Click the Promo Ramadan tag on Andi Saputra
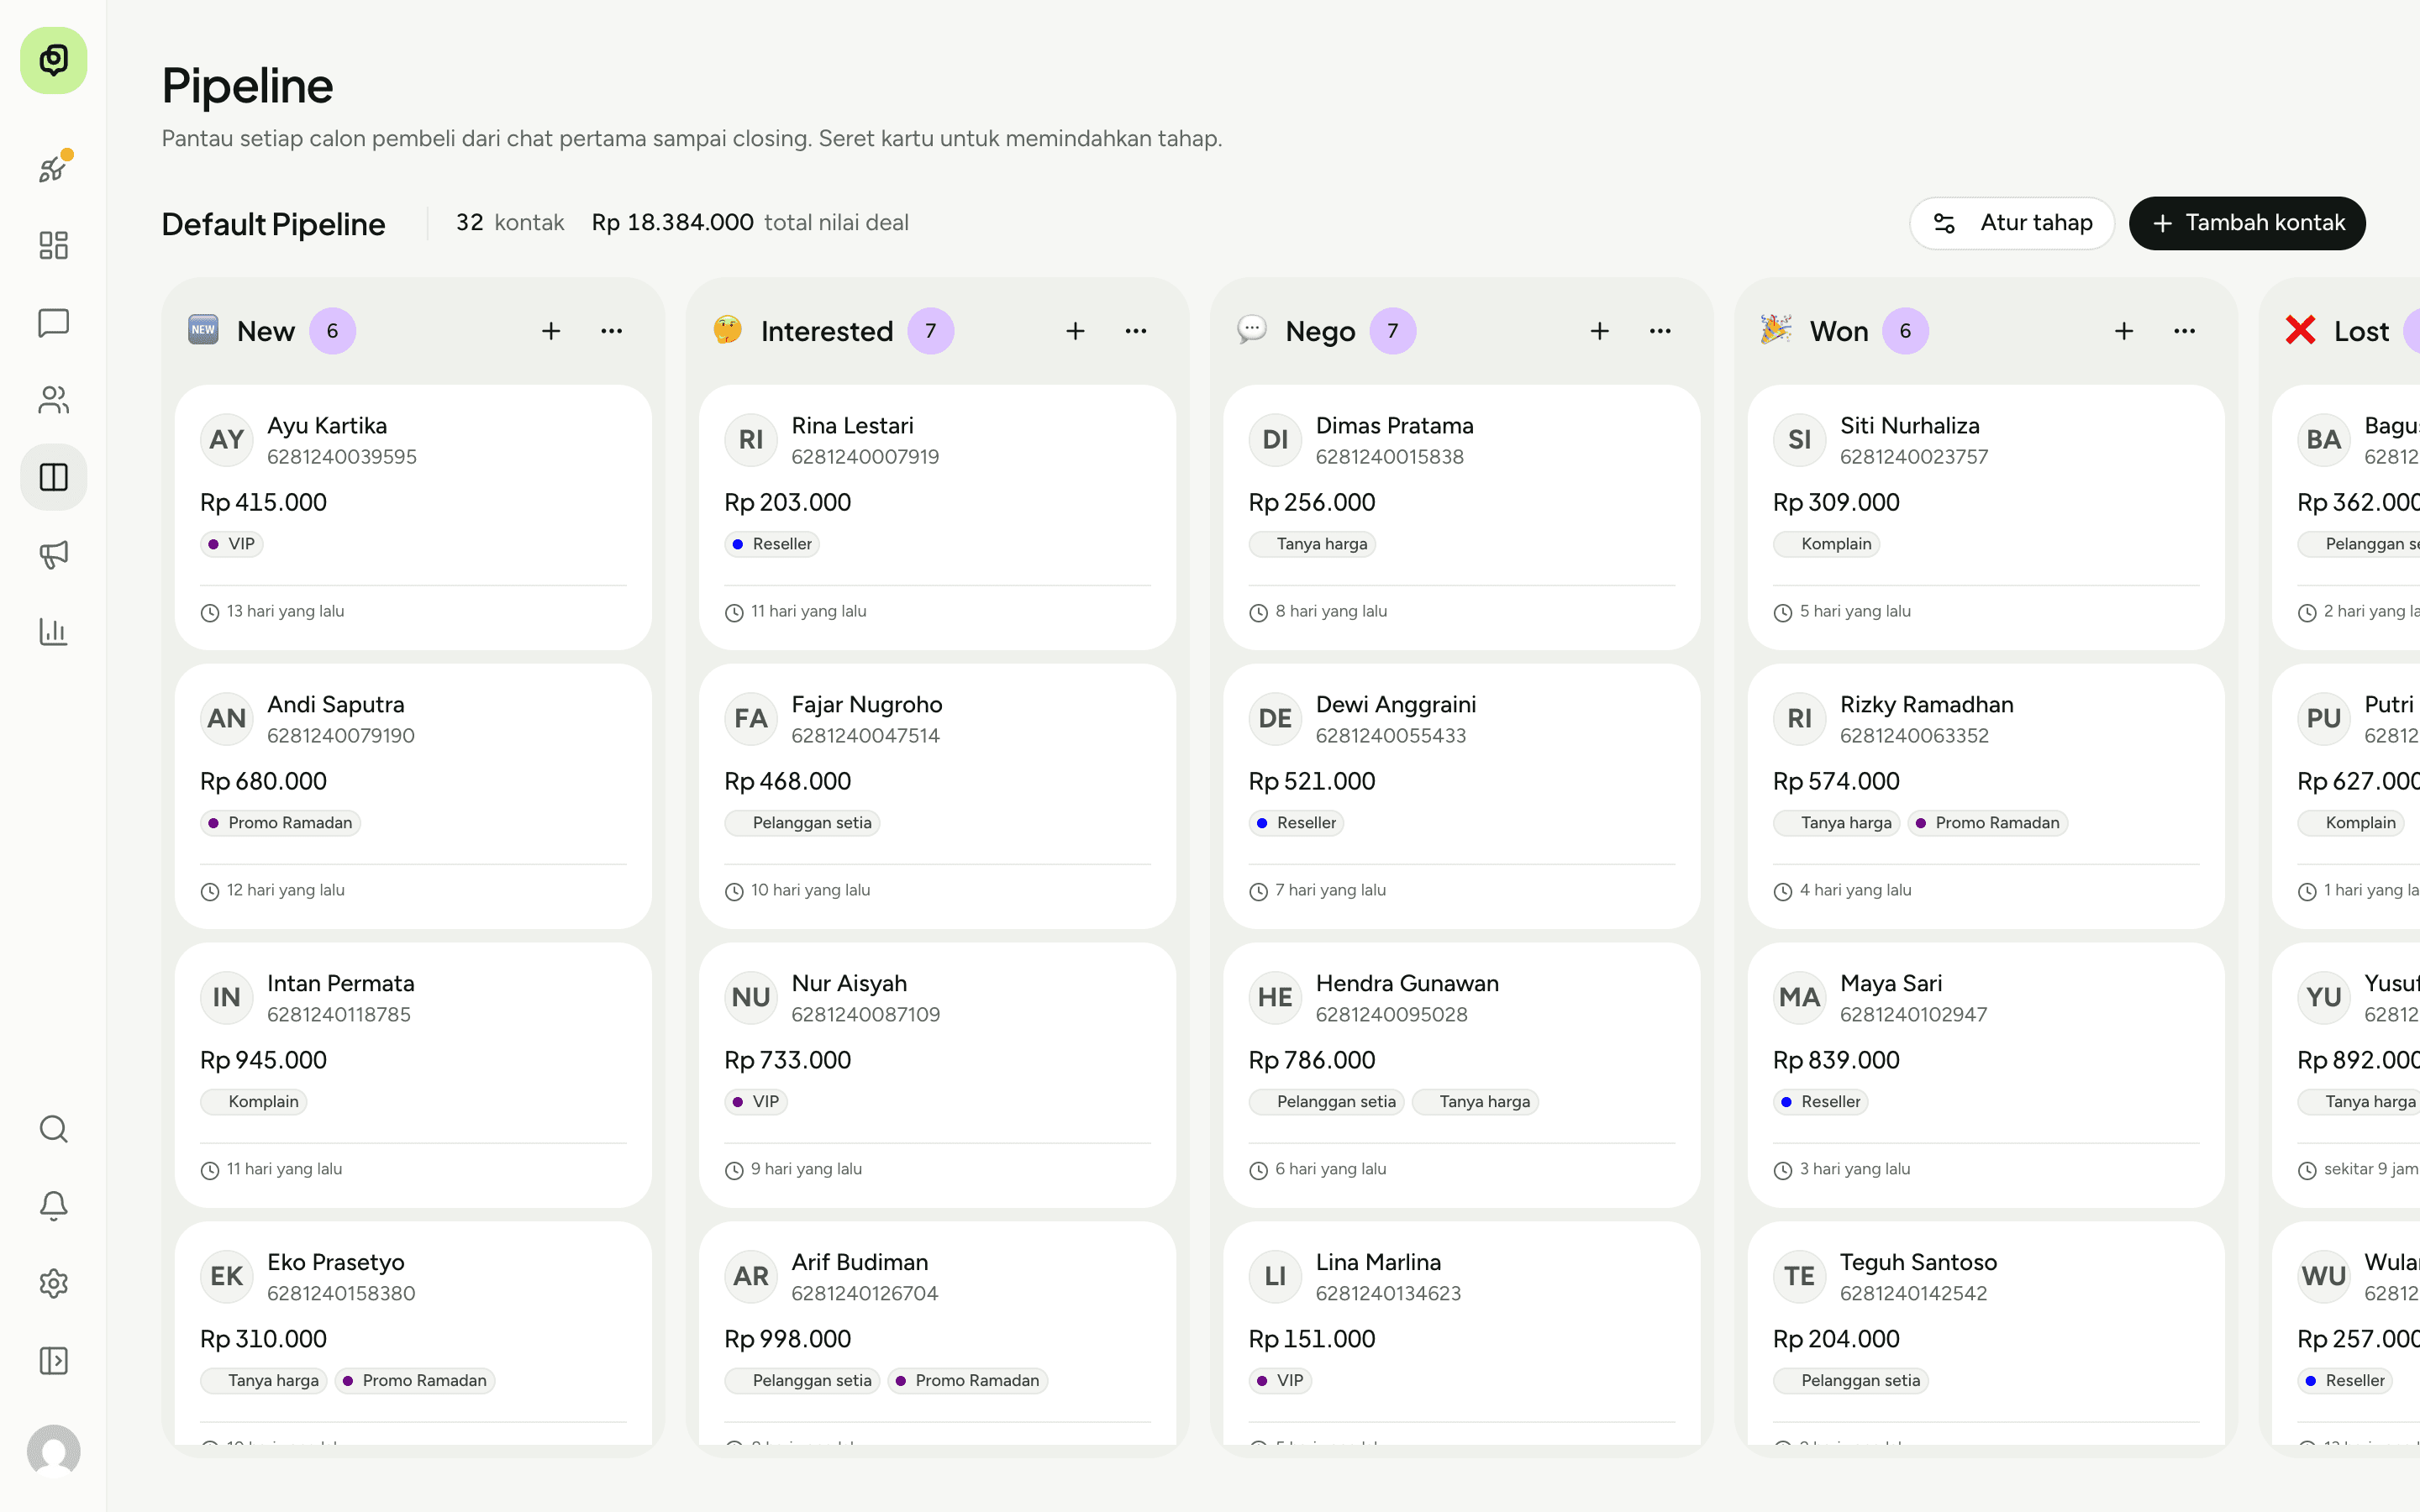Screen dimensions: 2420x1512 [x=281, y=823]
